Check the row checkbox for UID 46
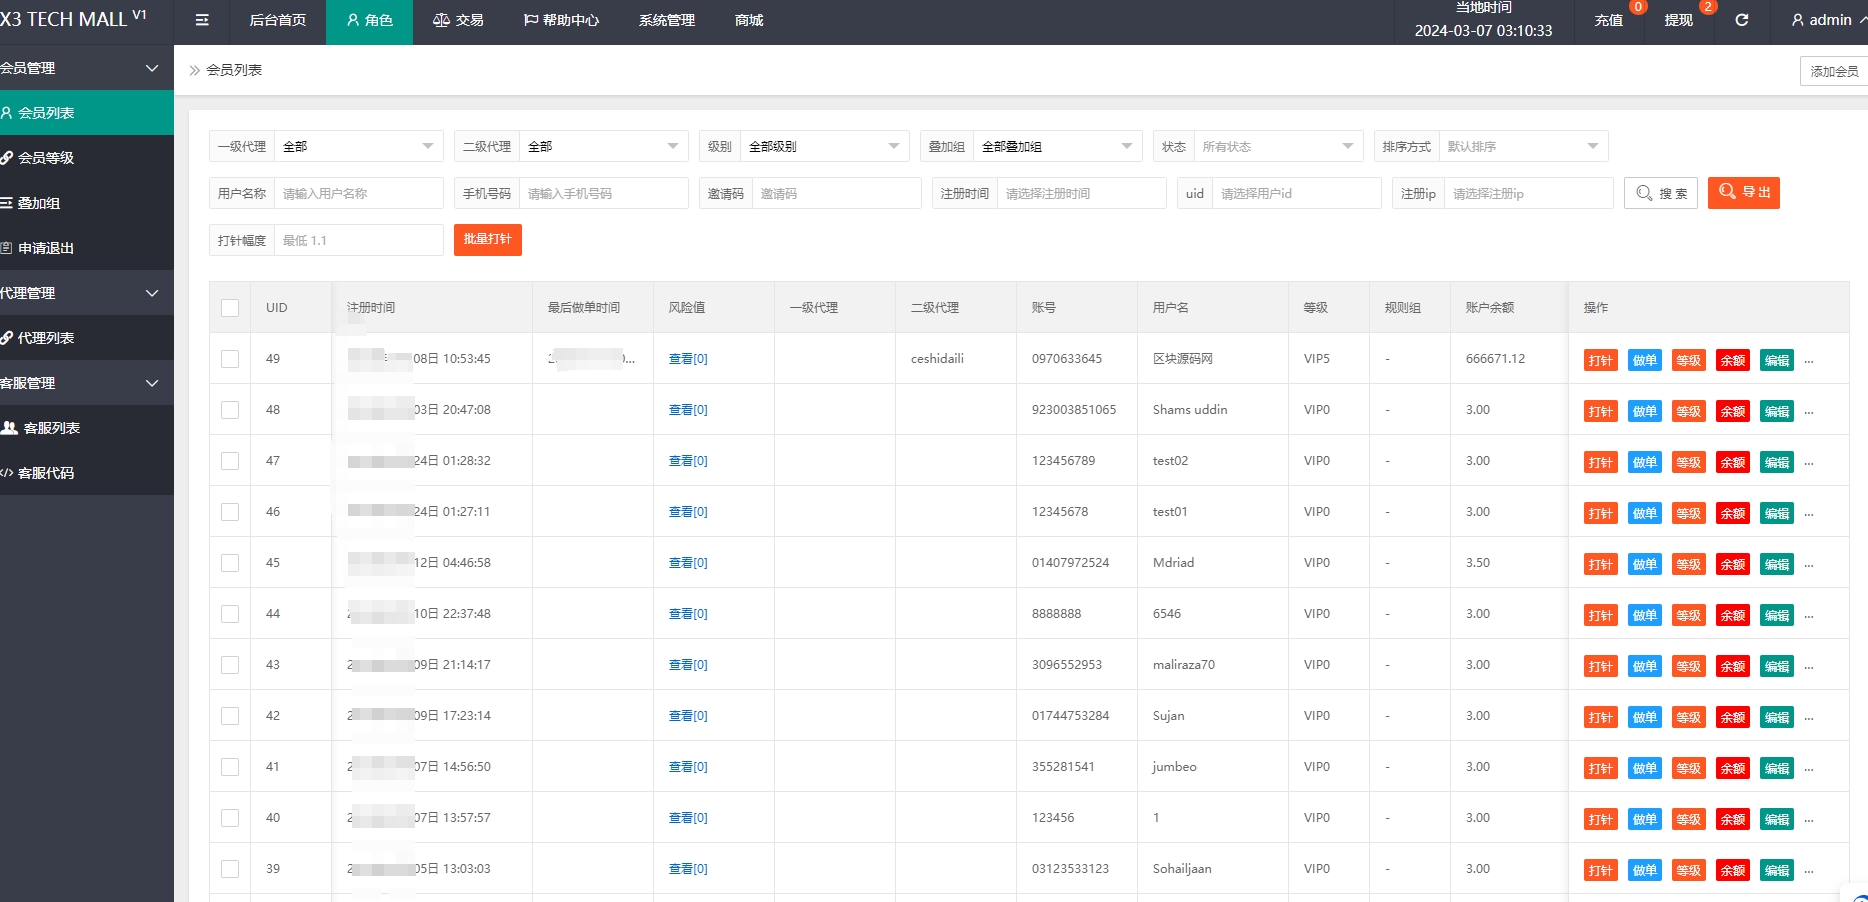The image size is (1868, 902). (x=230, y=512)
